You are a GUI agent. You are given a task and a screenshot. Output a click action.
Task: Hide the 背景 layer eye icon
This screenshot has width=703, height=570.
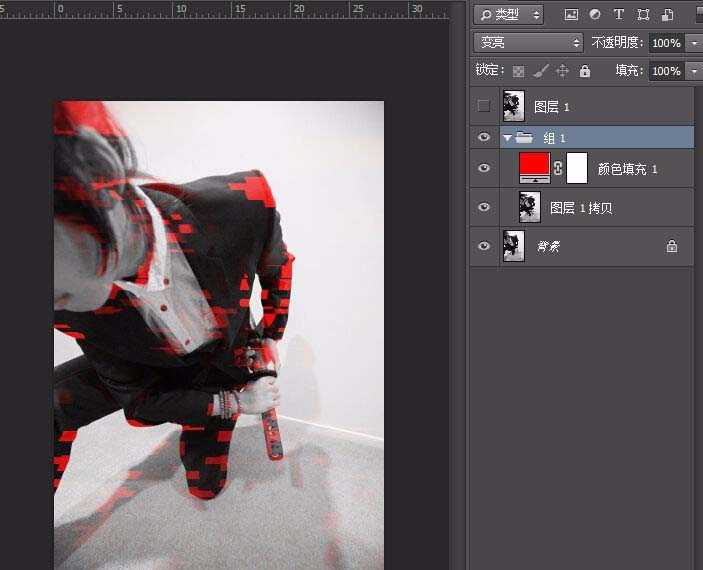pos(484,246)
